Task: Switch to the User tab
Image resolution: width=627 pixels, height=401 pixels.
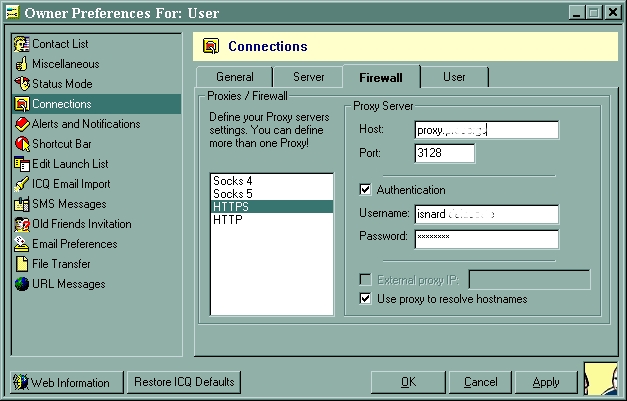Action: click(454, 77)
